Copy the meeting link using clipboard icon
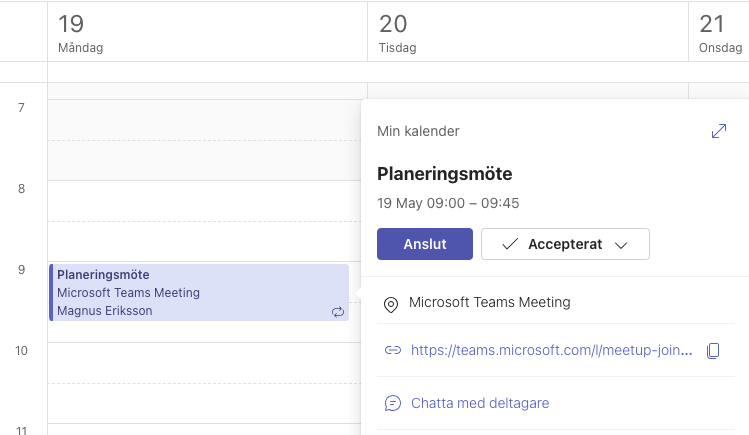This screenshot has width=749, height=435. (713, 350)
